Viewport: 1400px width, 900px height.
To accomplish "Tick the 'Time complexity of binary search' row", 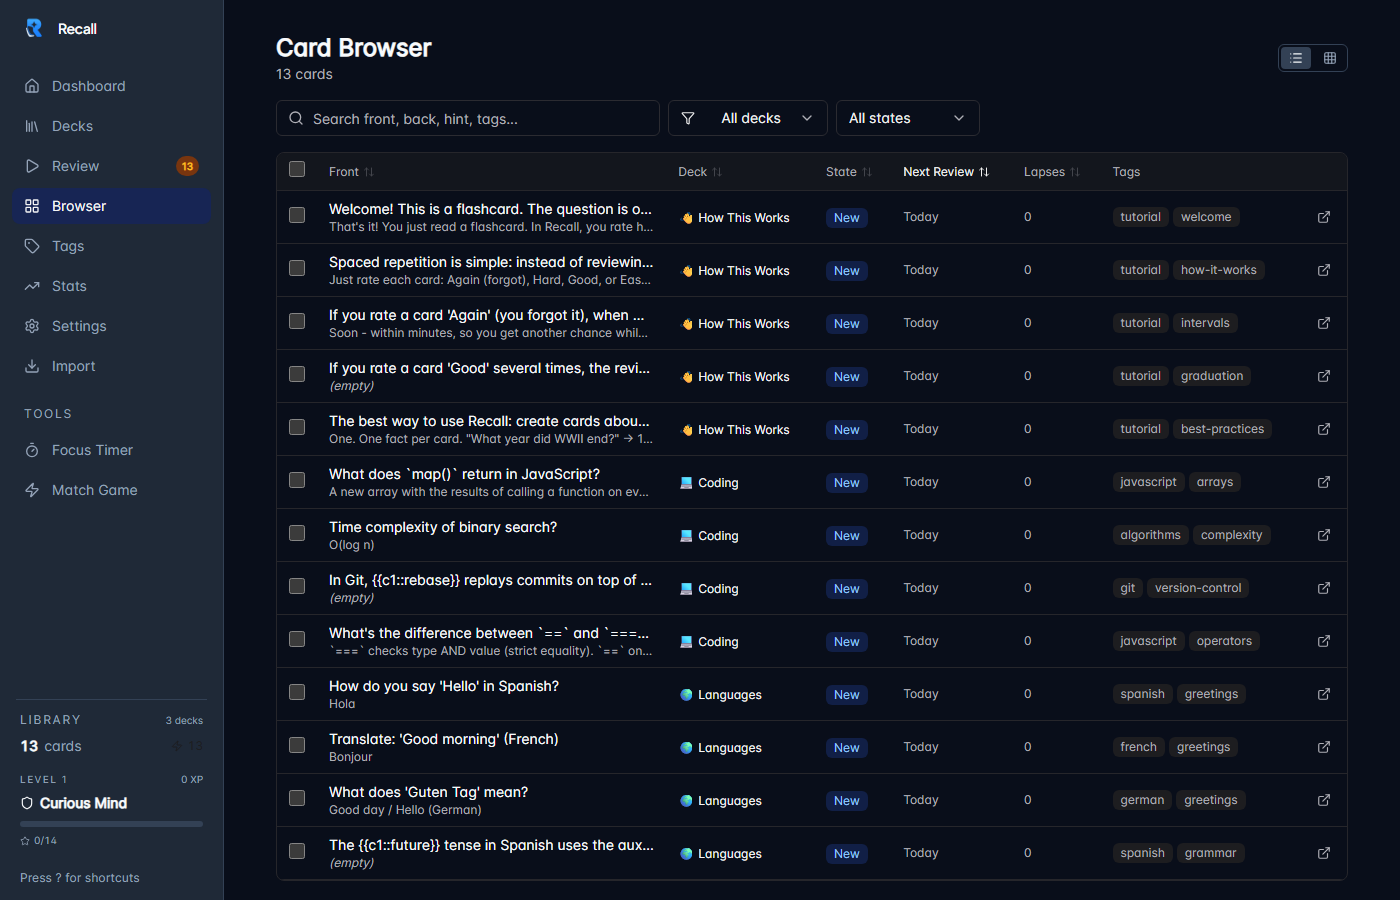I will click(x=297, y=533).
